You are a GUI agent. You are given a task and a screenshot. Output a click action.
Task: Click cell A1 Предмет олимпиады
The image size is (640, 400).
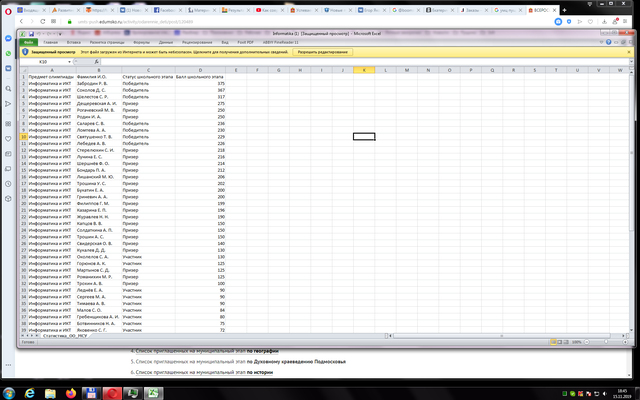tap(50, 76)
